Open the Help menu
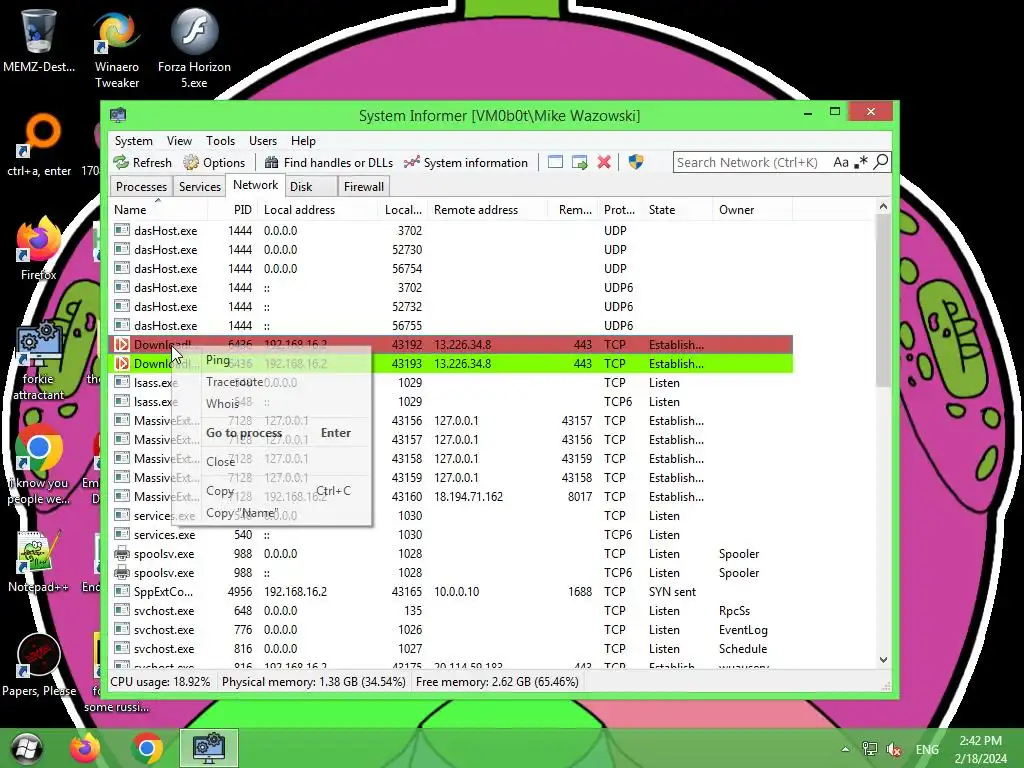1024x768 pixels. [x=303, y=141]
